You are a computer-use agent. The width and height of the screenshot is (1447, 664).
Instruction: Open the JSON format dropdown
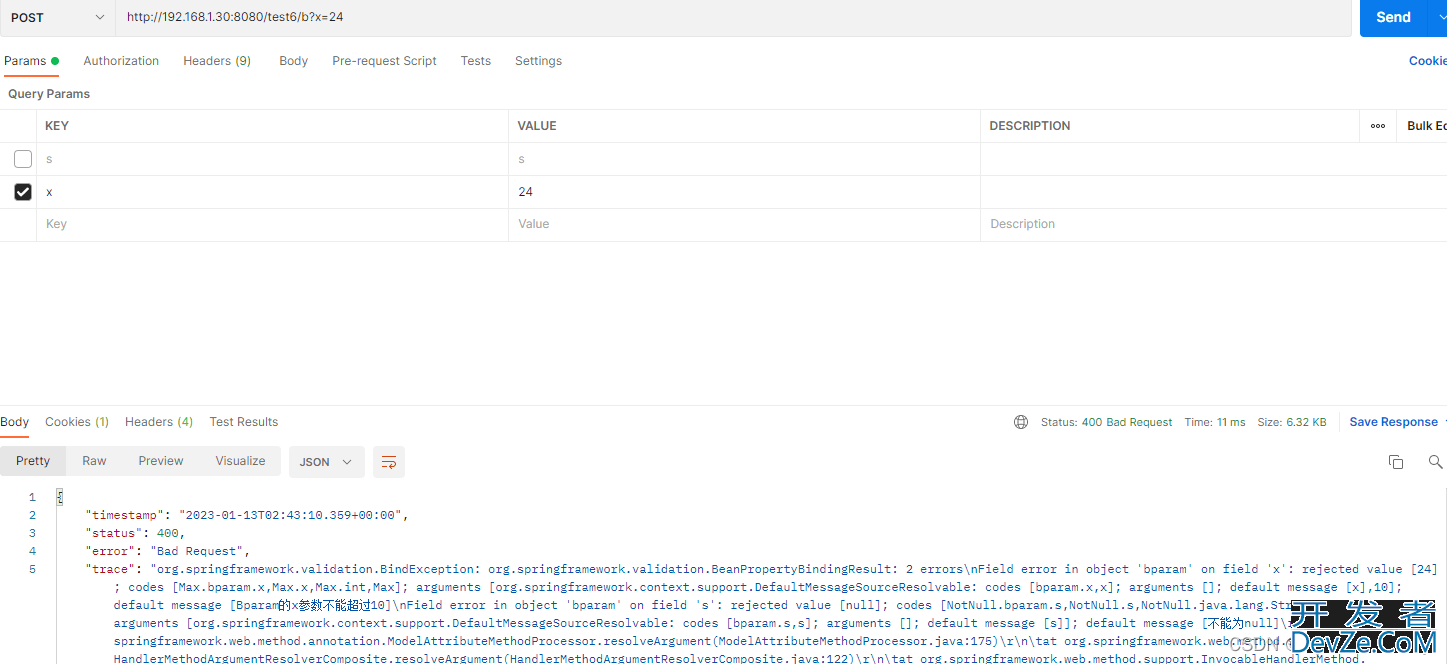click(327, 462)
